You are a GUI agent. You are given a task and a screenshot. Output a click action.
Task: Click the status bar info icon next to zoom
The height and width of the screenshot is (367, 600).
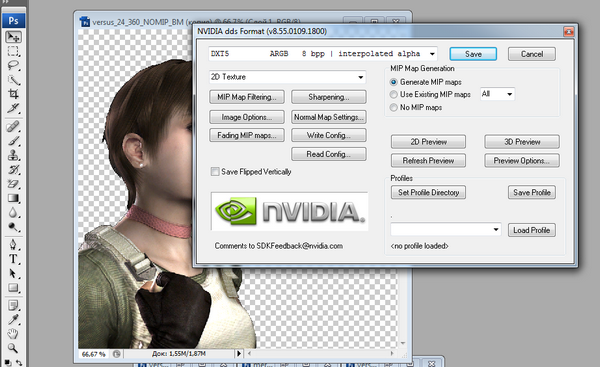[x=117, y=354]
